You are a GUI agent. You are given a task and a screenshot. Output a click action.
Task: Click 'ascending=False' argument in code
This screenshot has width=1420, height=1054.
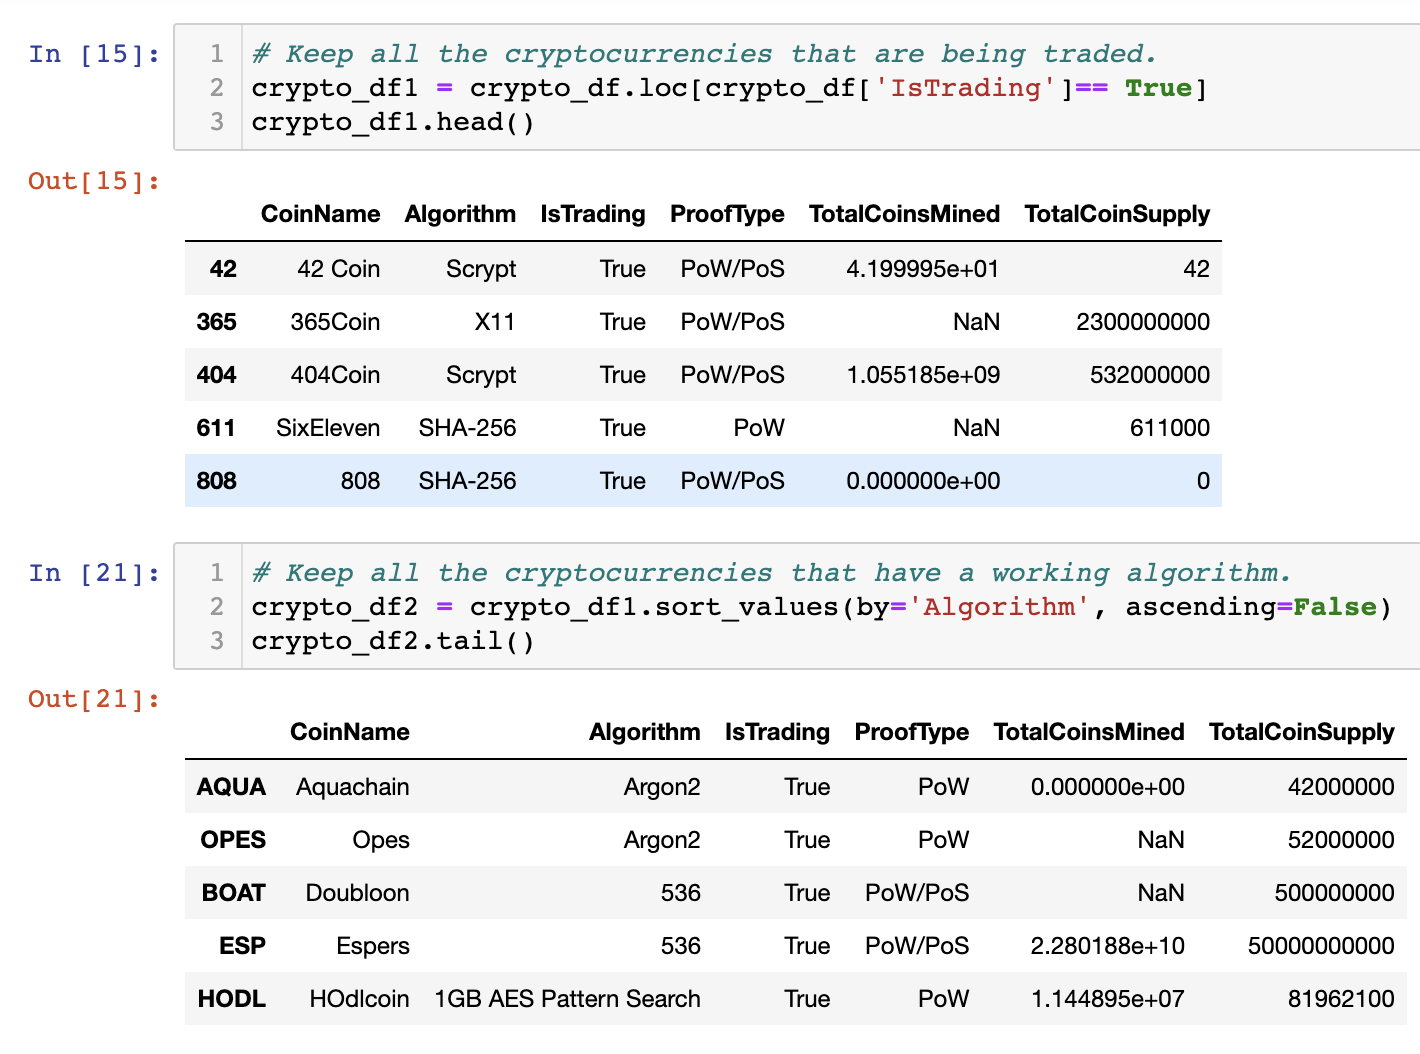pyautogui.click(x=1251, y=607)
